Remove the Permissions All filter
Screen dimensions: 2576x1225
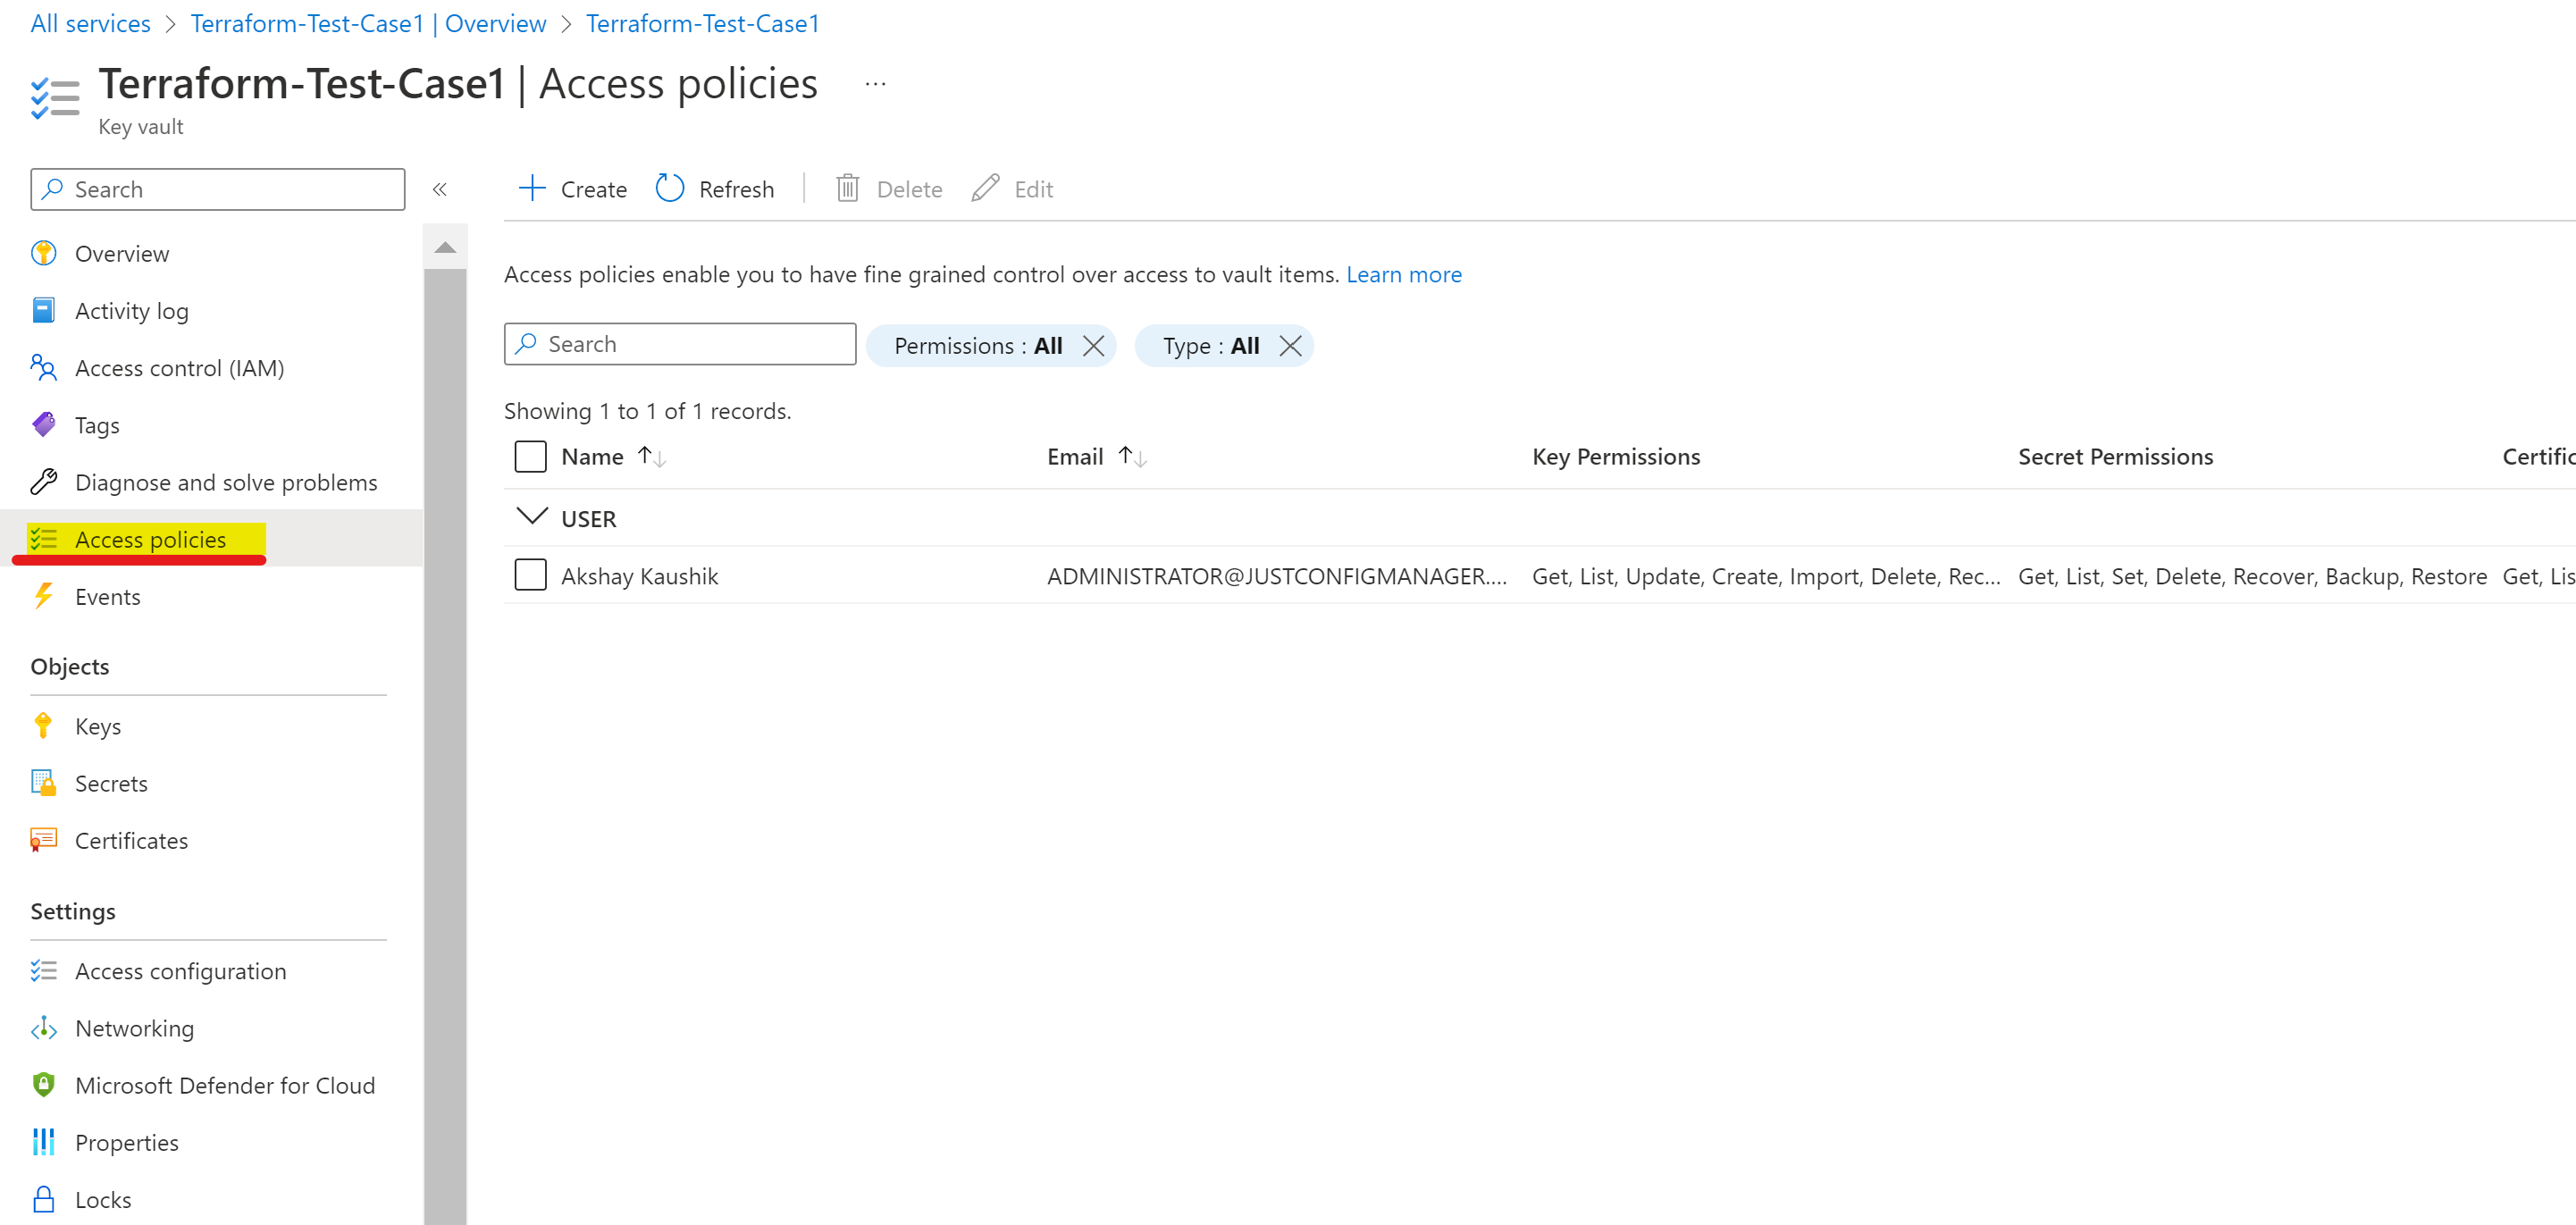click(x=1094, y=345)
